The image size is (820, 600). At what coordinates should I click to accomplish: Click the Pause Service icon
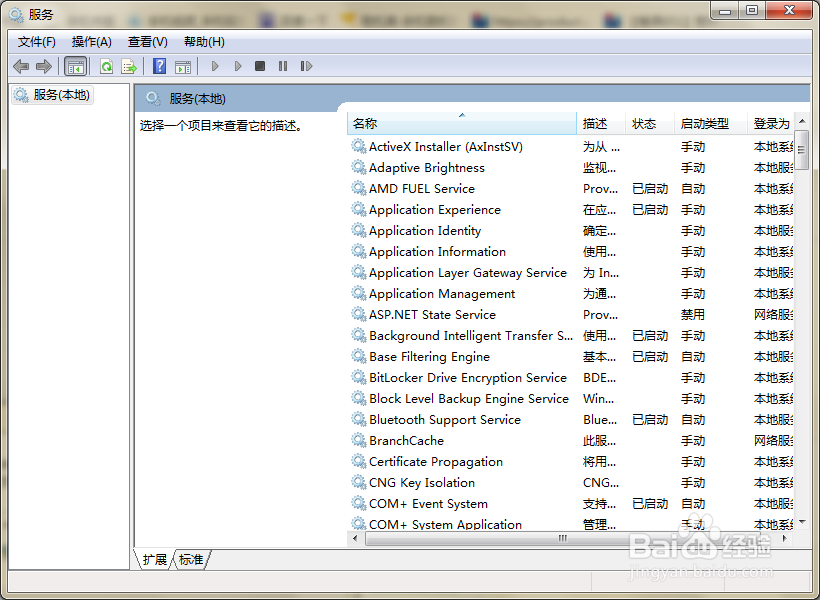(x=283, y=66)
